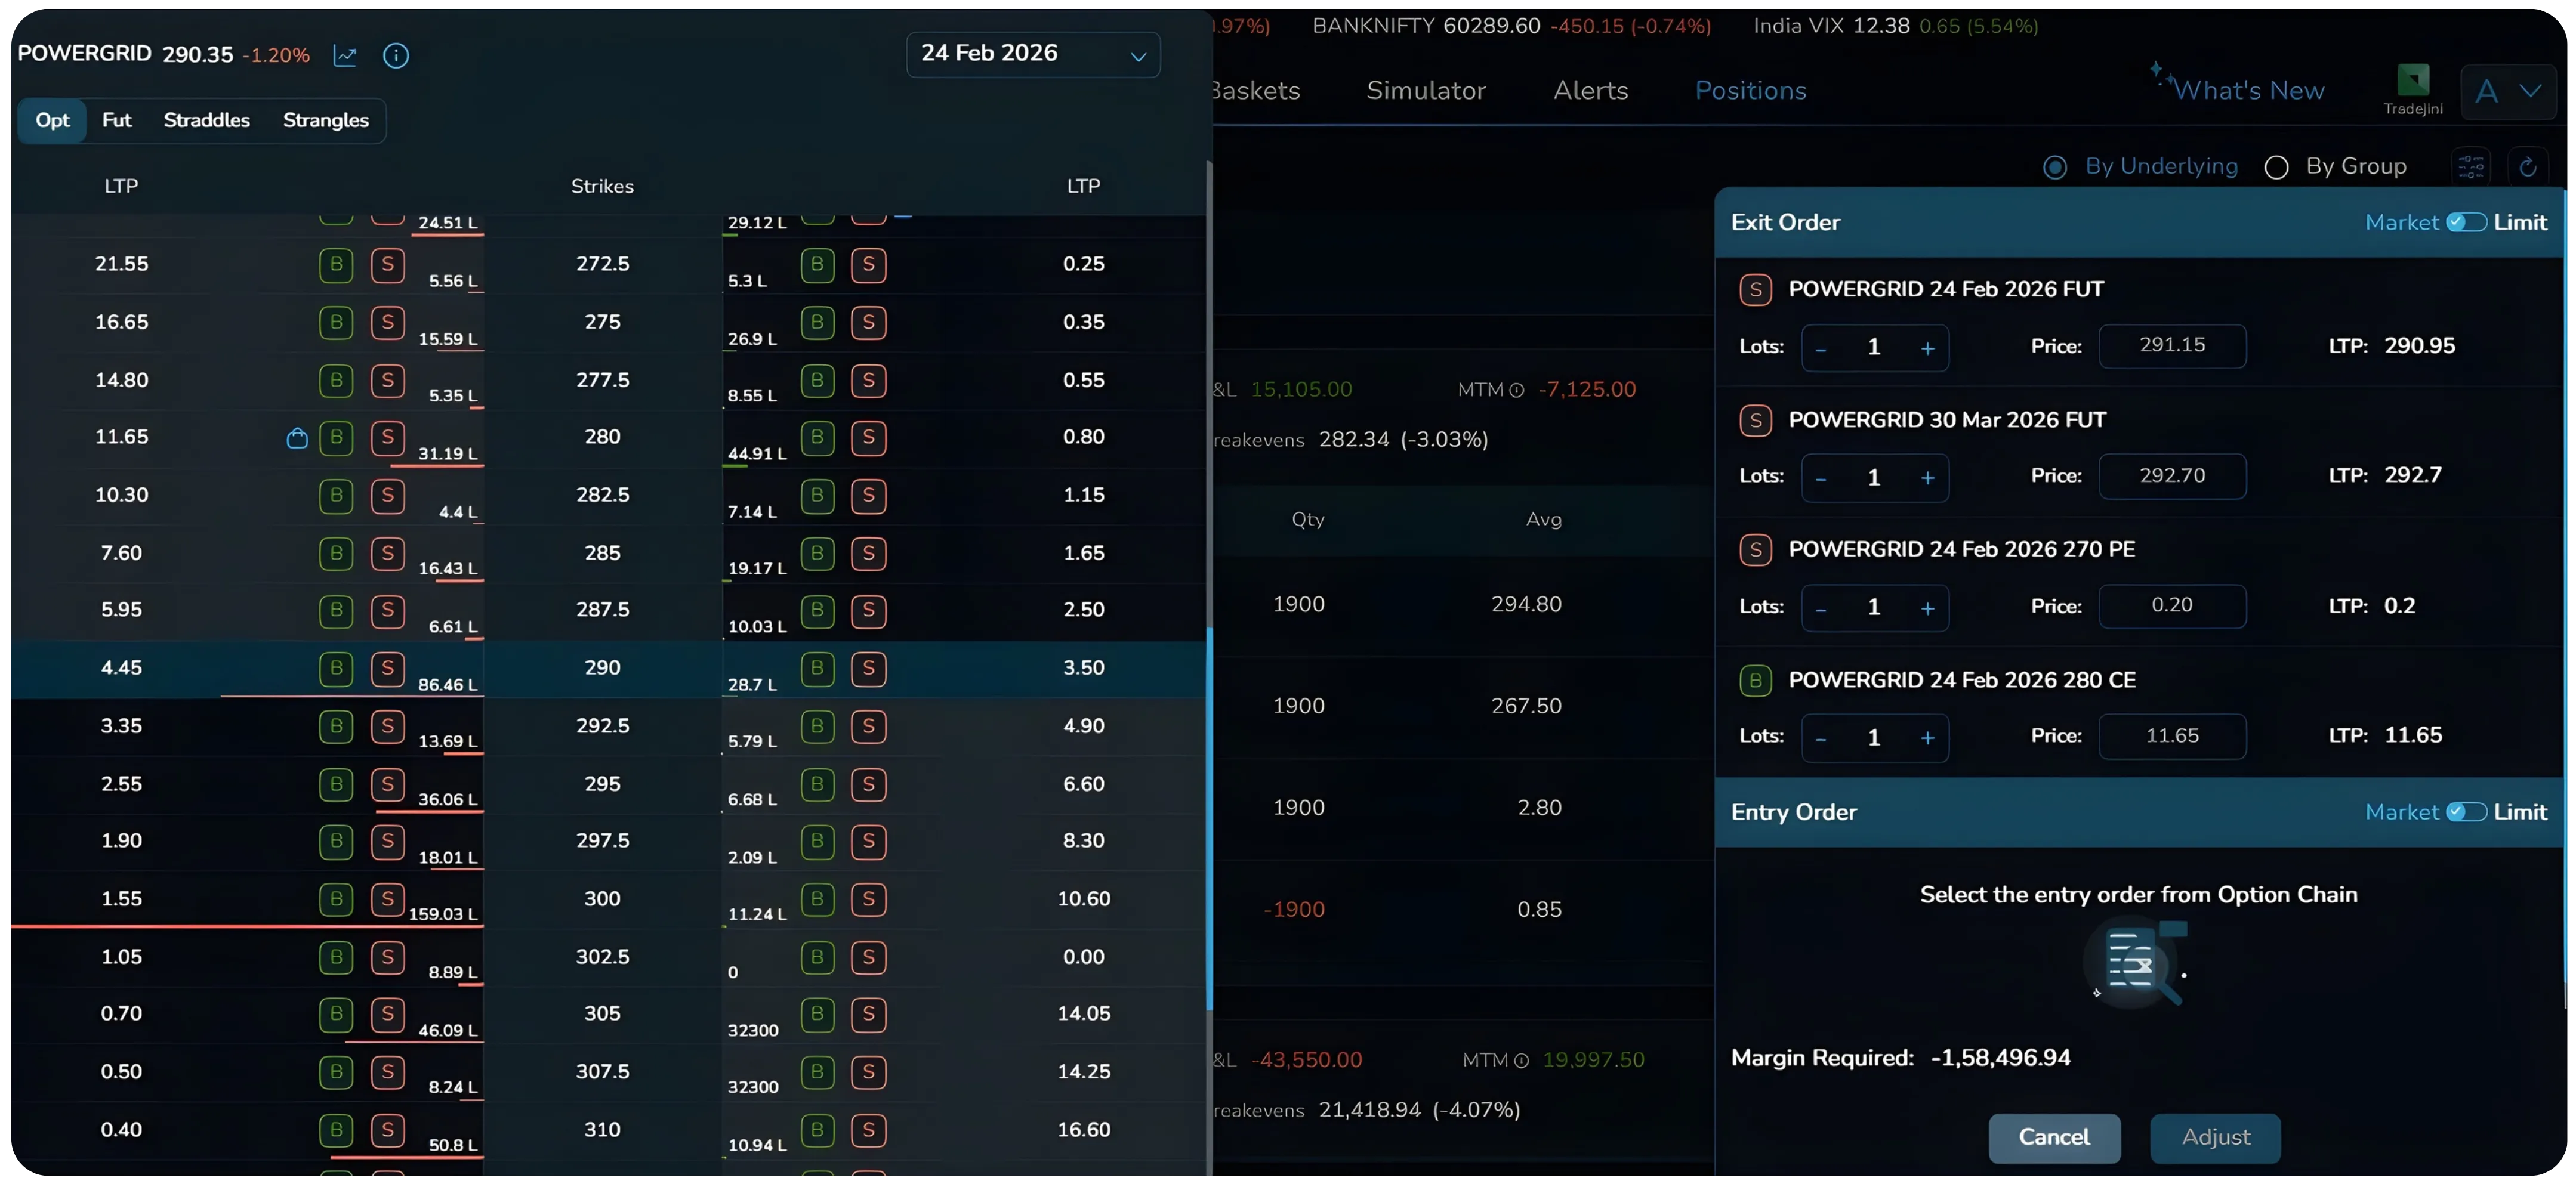Switch to the Fut tab
The width and height of the screenshot is (2576, 1187).
pos(117,120)
